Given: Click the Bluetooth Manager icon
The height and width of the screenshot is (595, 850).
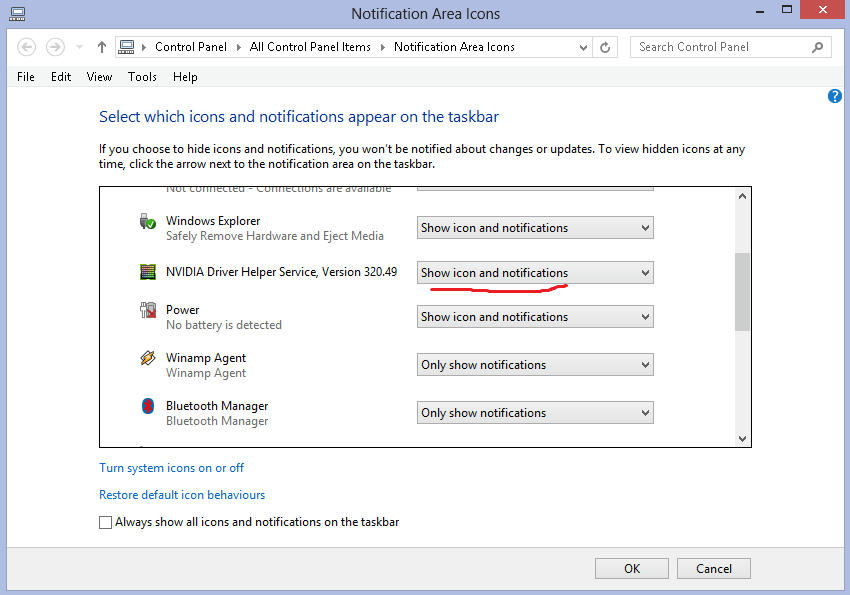Looking at the screenshot, I should [148, 406].
